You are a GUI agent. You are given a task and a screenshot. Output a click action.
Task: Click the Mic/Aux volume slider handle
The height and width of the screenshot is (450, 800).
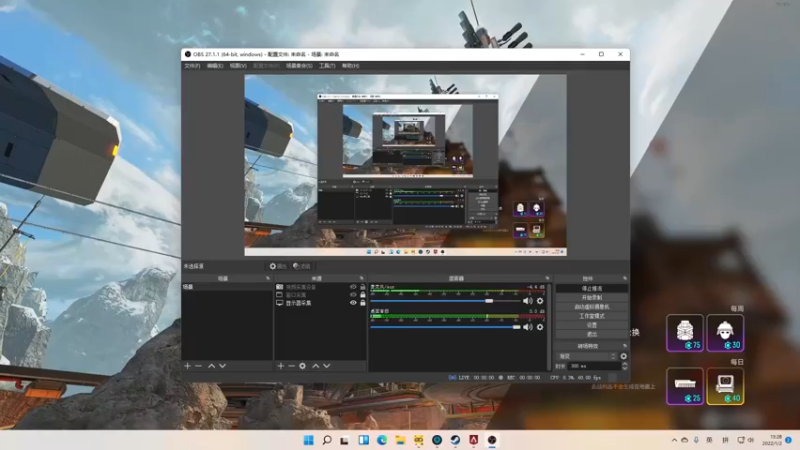pos(489,301)
